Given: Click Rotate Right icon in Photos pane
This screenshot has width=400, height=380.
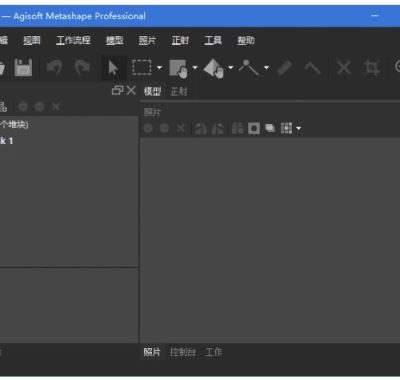Looking at the screenshot, I should click(218, 128).
